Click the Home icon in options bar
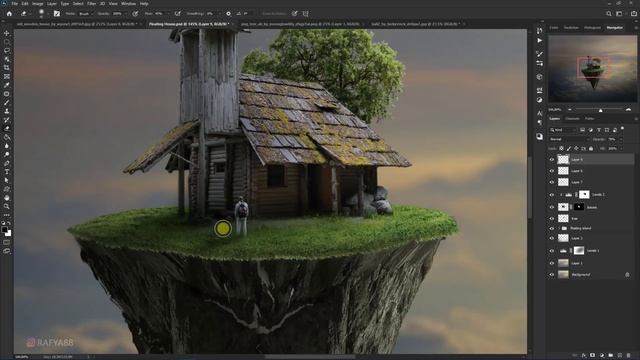Image resolution: width=640 pixels, height=360 pixels. [9, 13]
